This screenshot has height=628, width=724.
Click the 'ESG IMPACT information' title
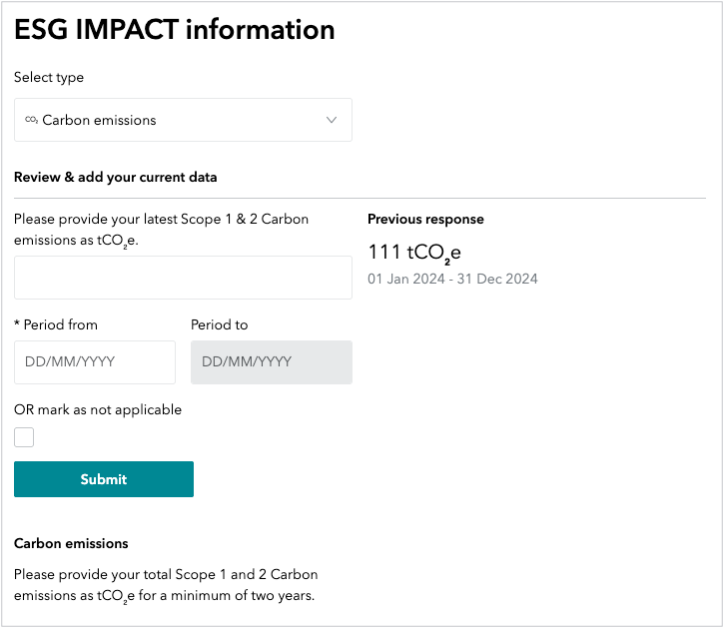click(x=175, y=30)
